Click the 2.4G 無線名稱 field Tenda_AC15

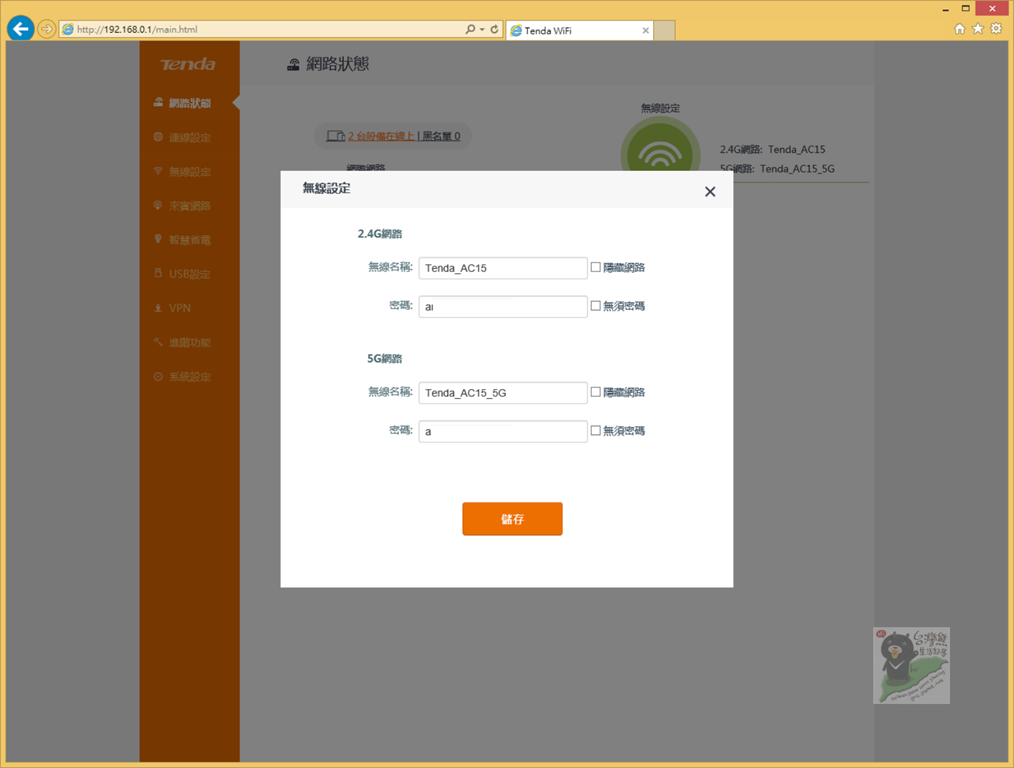coord(502,268)
